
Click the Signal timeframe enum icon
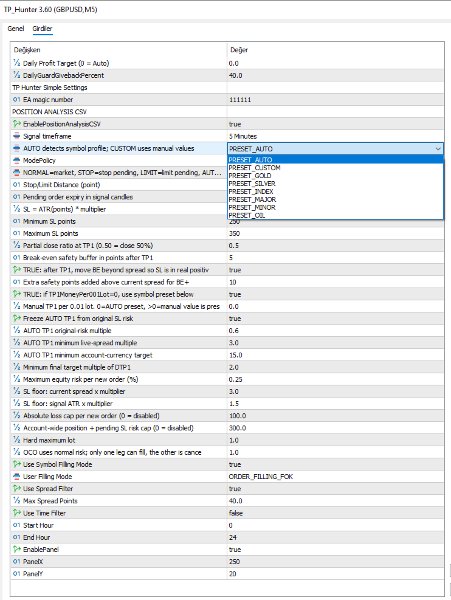16,136
